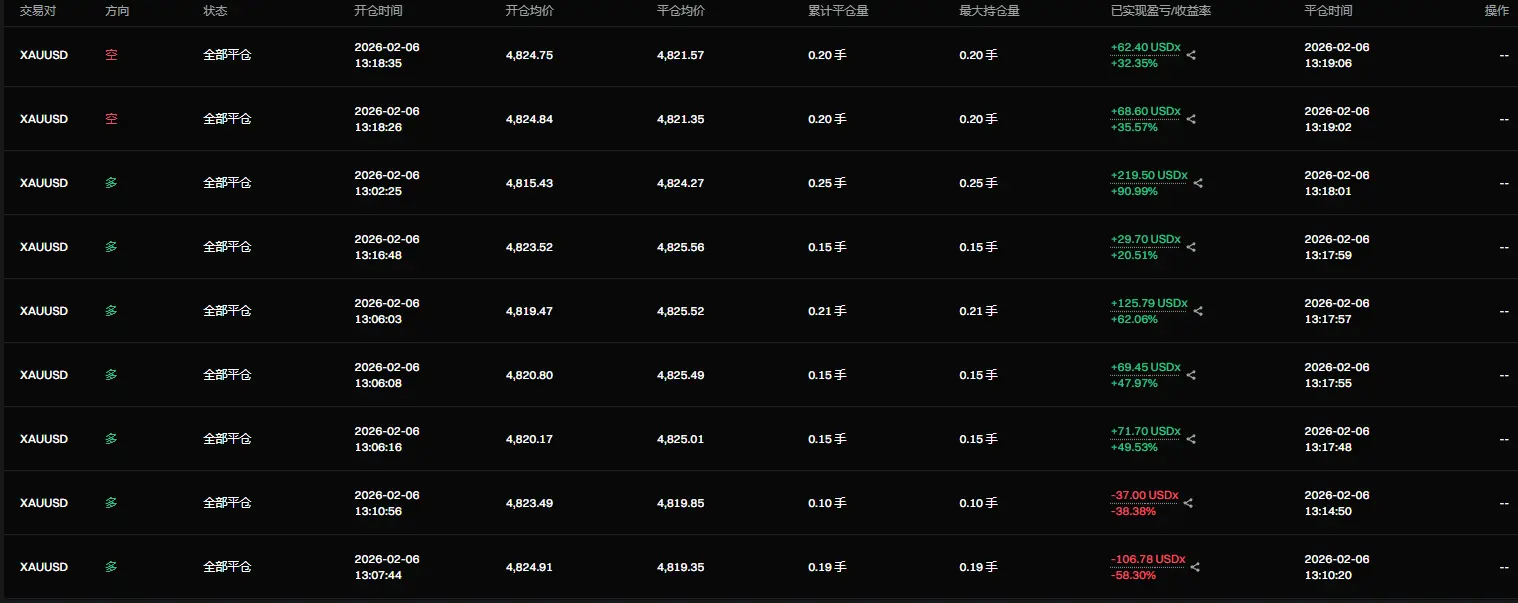Select XAUUSD row opened at 13:18:35
The width and height of the screenshot is (1518, 603).
point(759,55)
